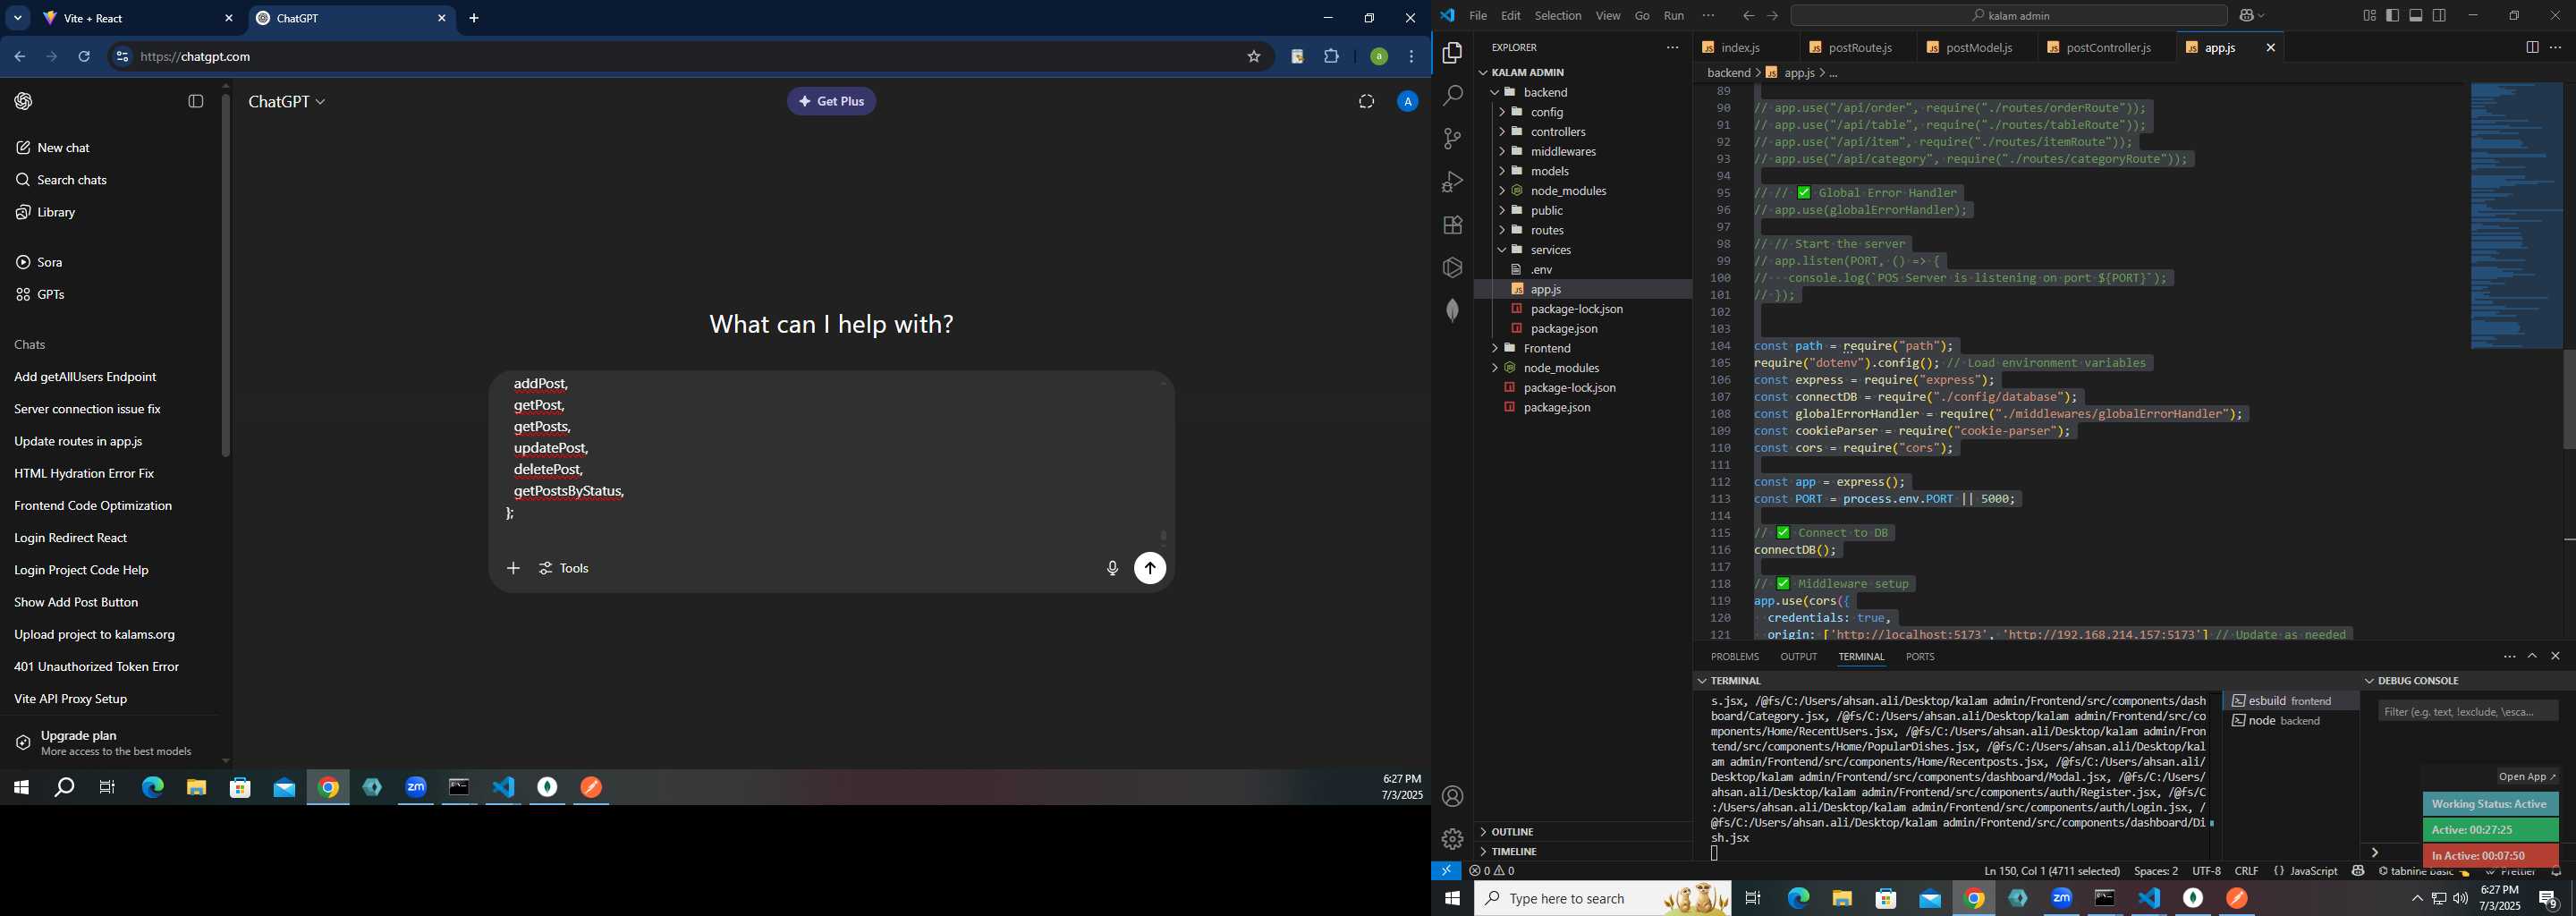Click the errors and warnings count in the status bar
Screen dimensions: 2576x916
coord(1492,871)
